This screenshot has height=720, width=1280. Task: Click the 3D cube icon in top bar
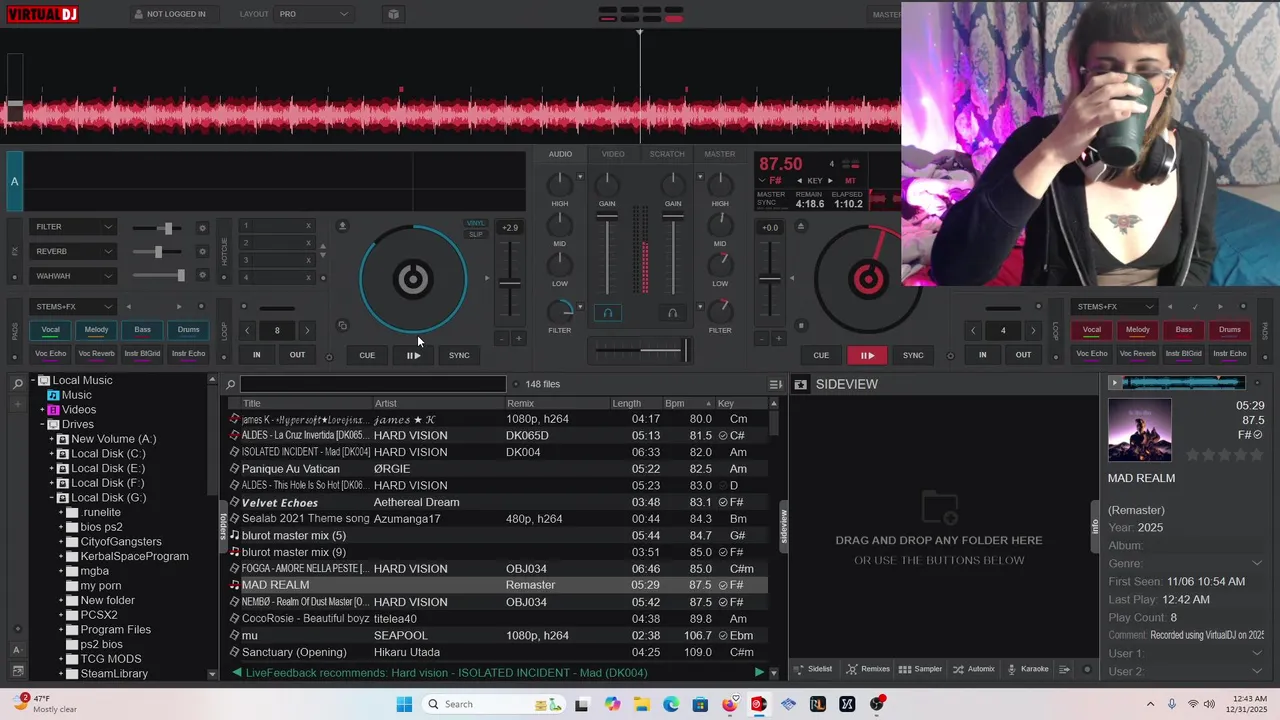point(393,14)
